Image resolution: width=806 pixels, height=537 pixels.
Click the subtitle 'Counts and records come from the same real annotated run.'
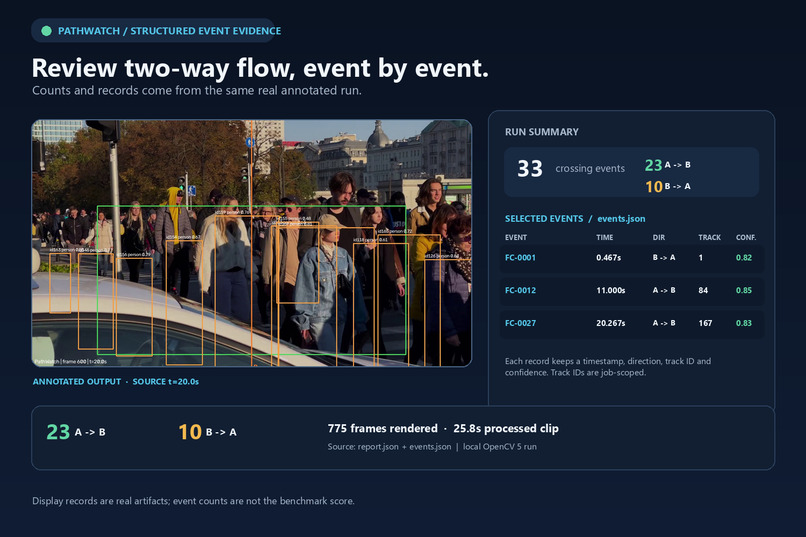tap(197, 91)
